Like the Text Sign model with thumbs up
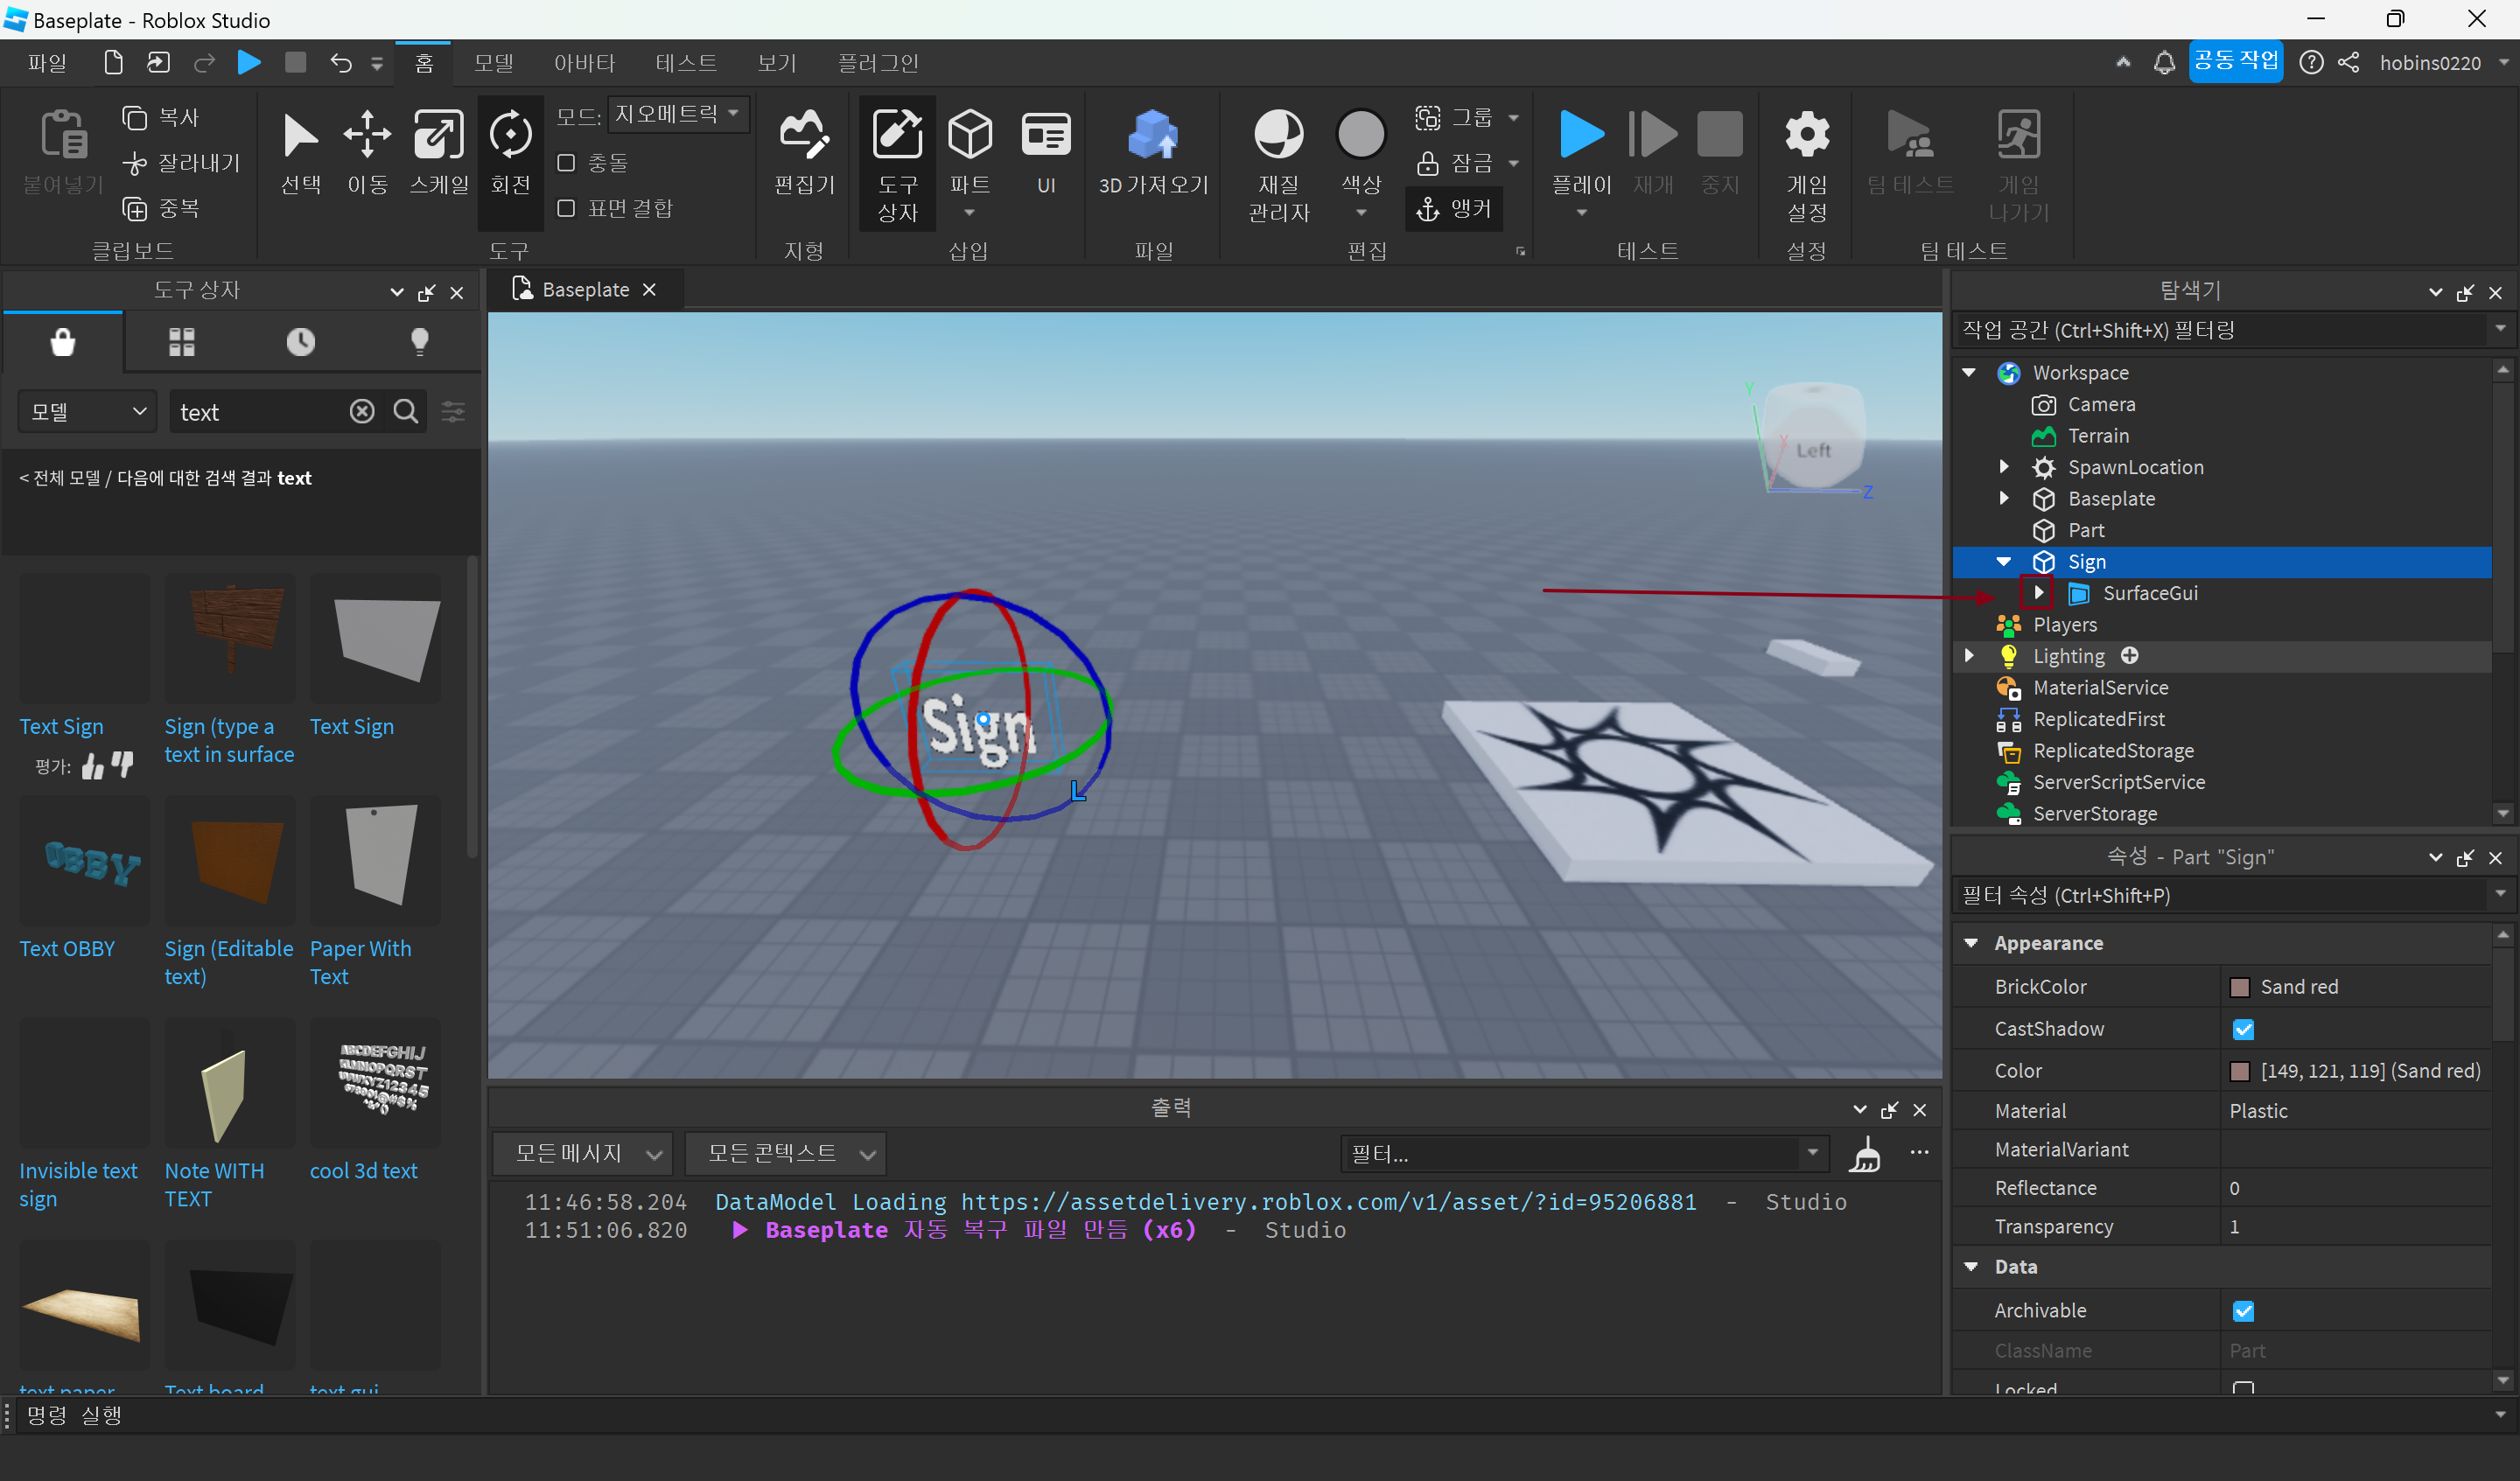This screenshot has height=1481, width=2520. 93,766
